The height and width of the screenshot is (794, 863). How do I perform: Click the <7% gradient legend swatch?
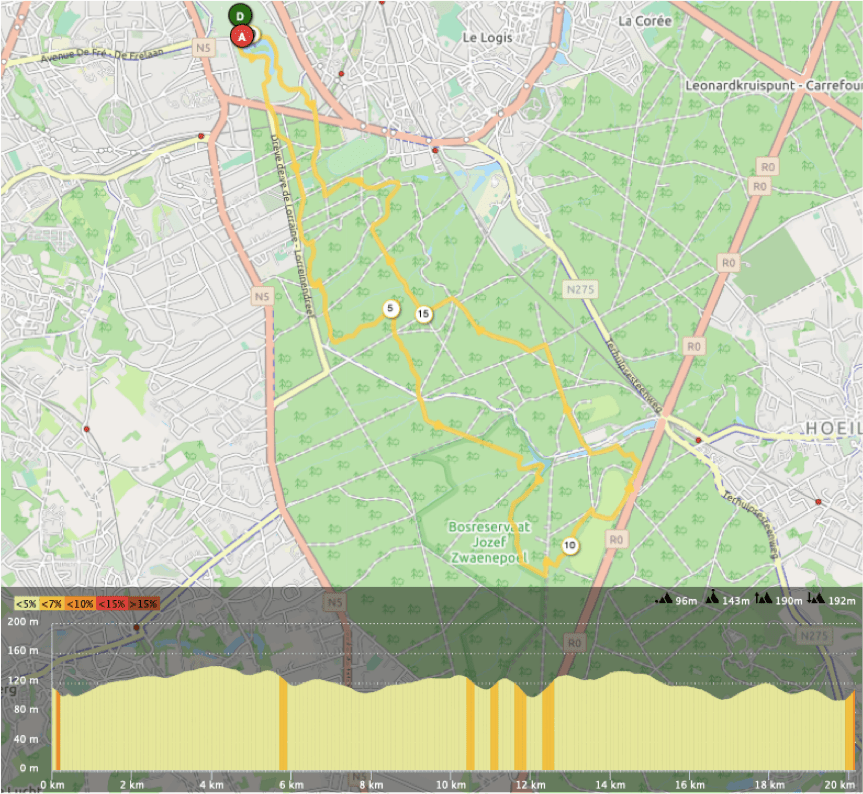(54, 603)
